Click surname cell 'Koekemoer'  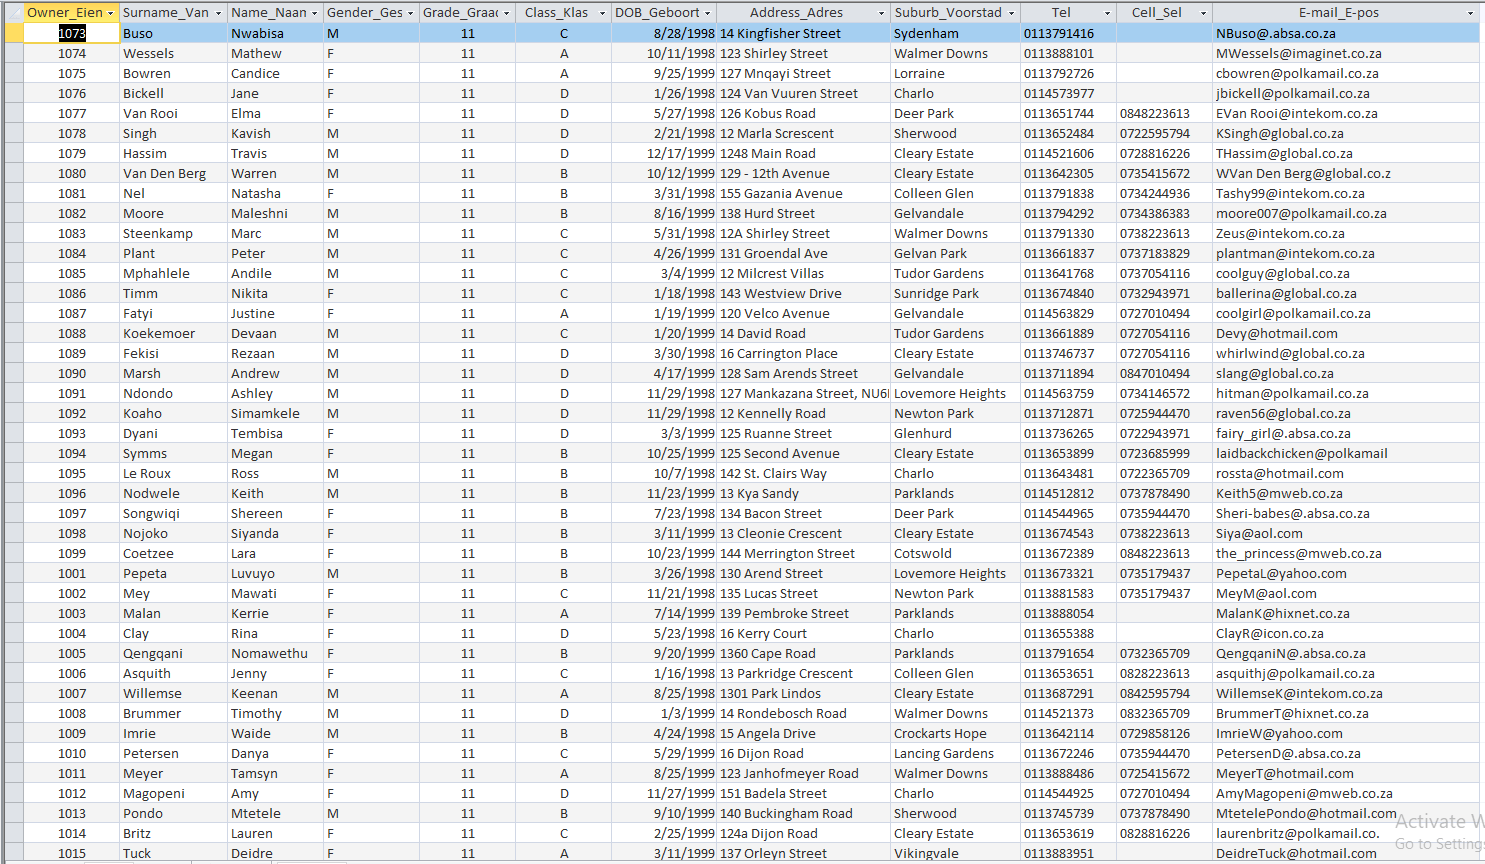173,333
